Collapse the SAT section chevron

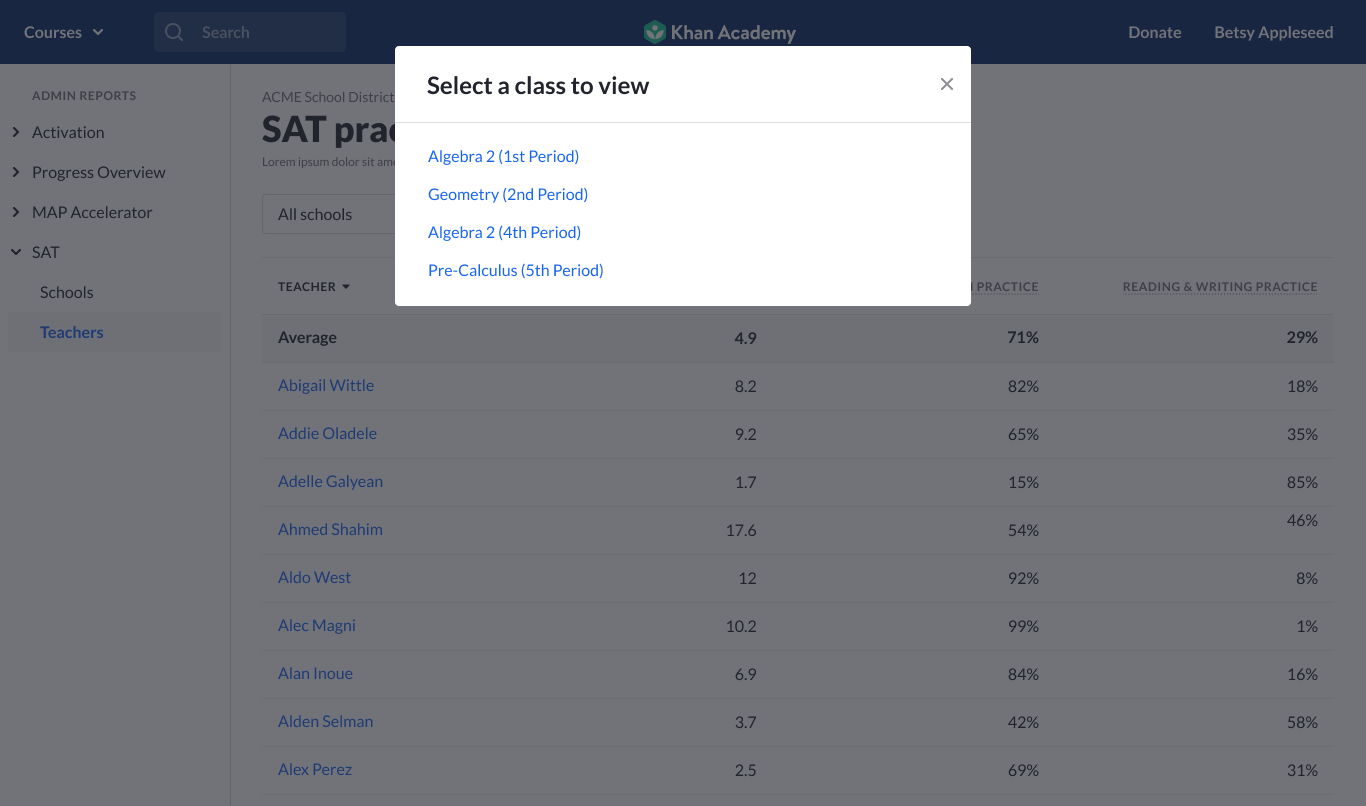pyautogui.click(x=16, y=252)
